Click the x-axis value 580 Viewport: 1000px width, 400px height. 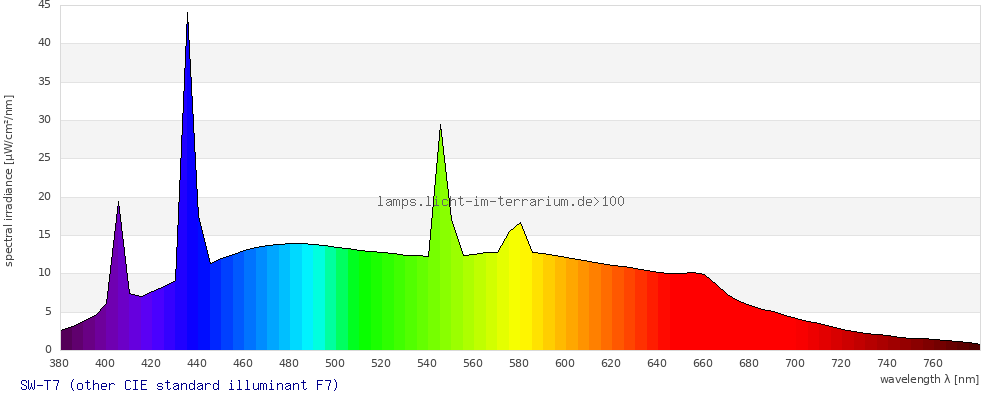point(518,364)
